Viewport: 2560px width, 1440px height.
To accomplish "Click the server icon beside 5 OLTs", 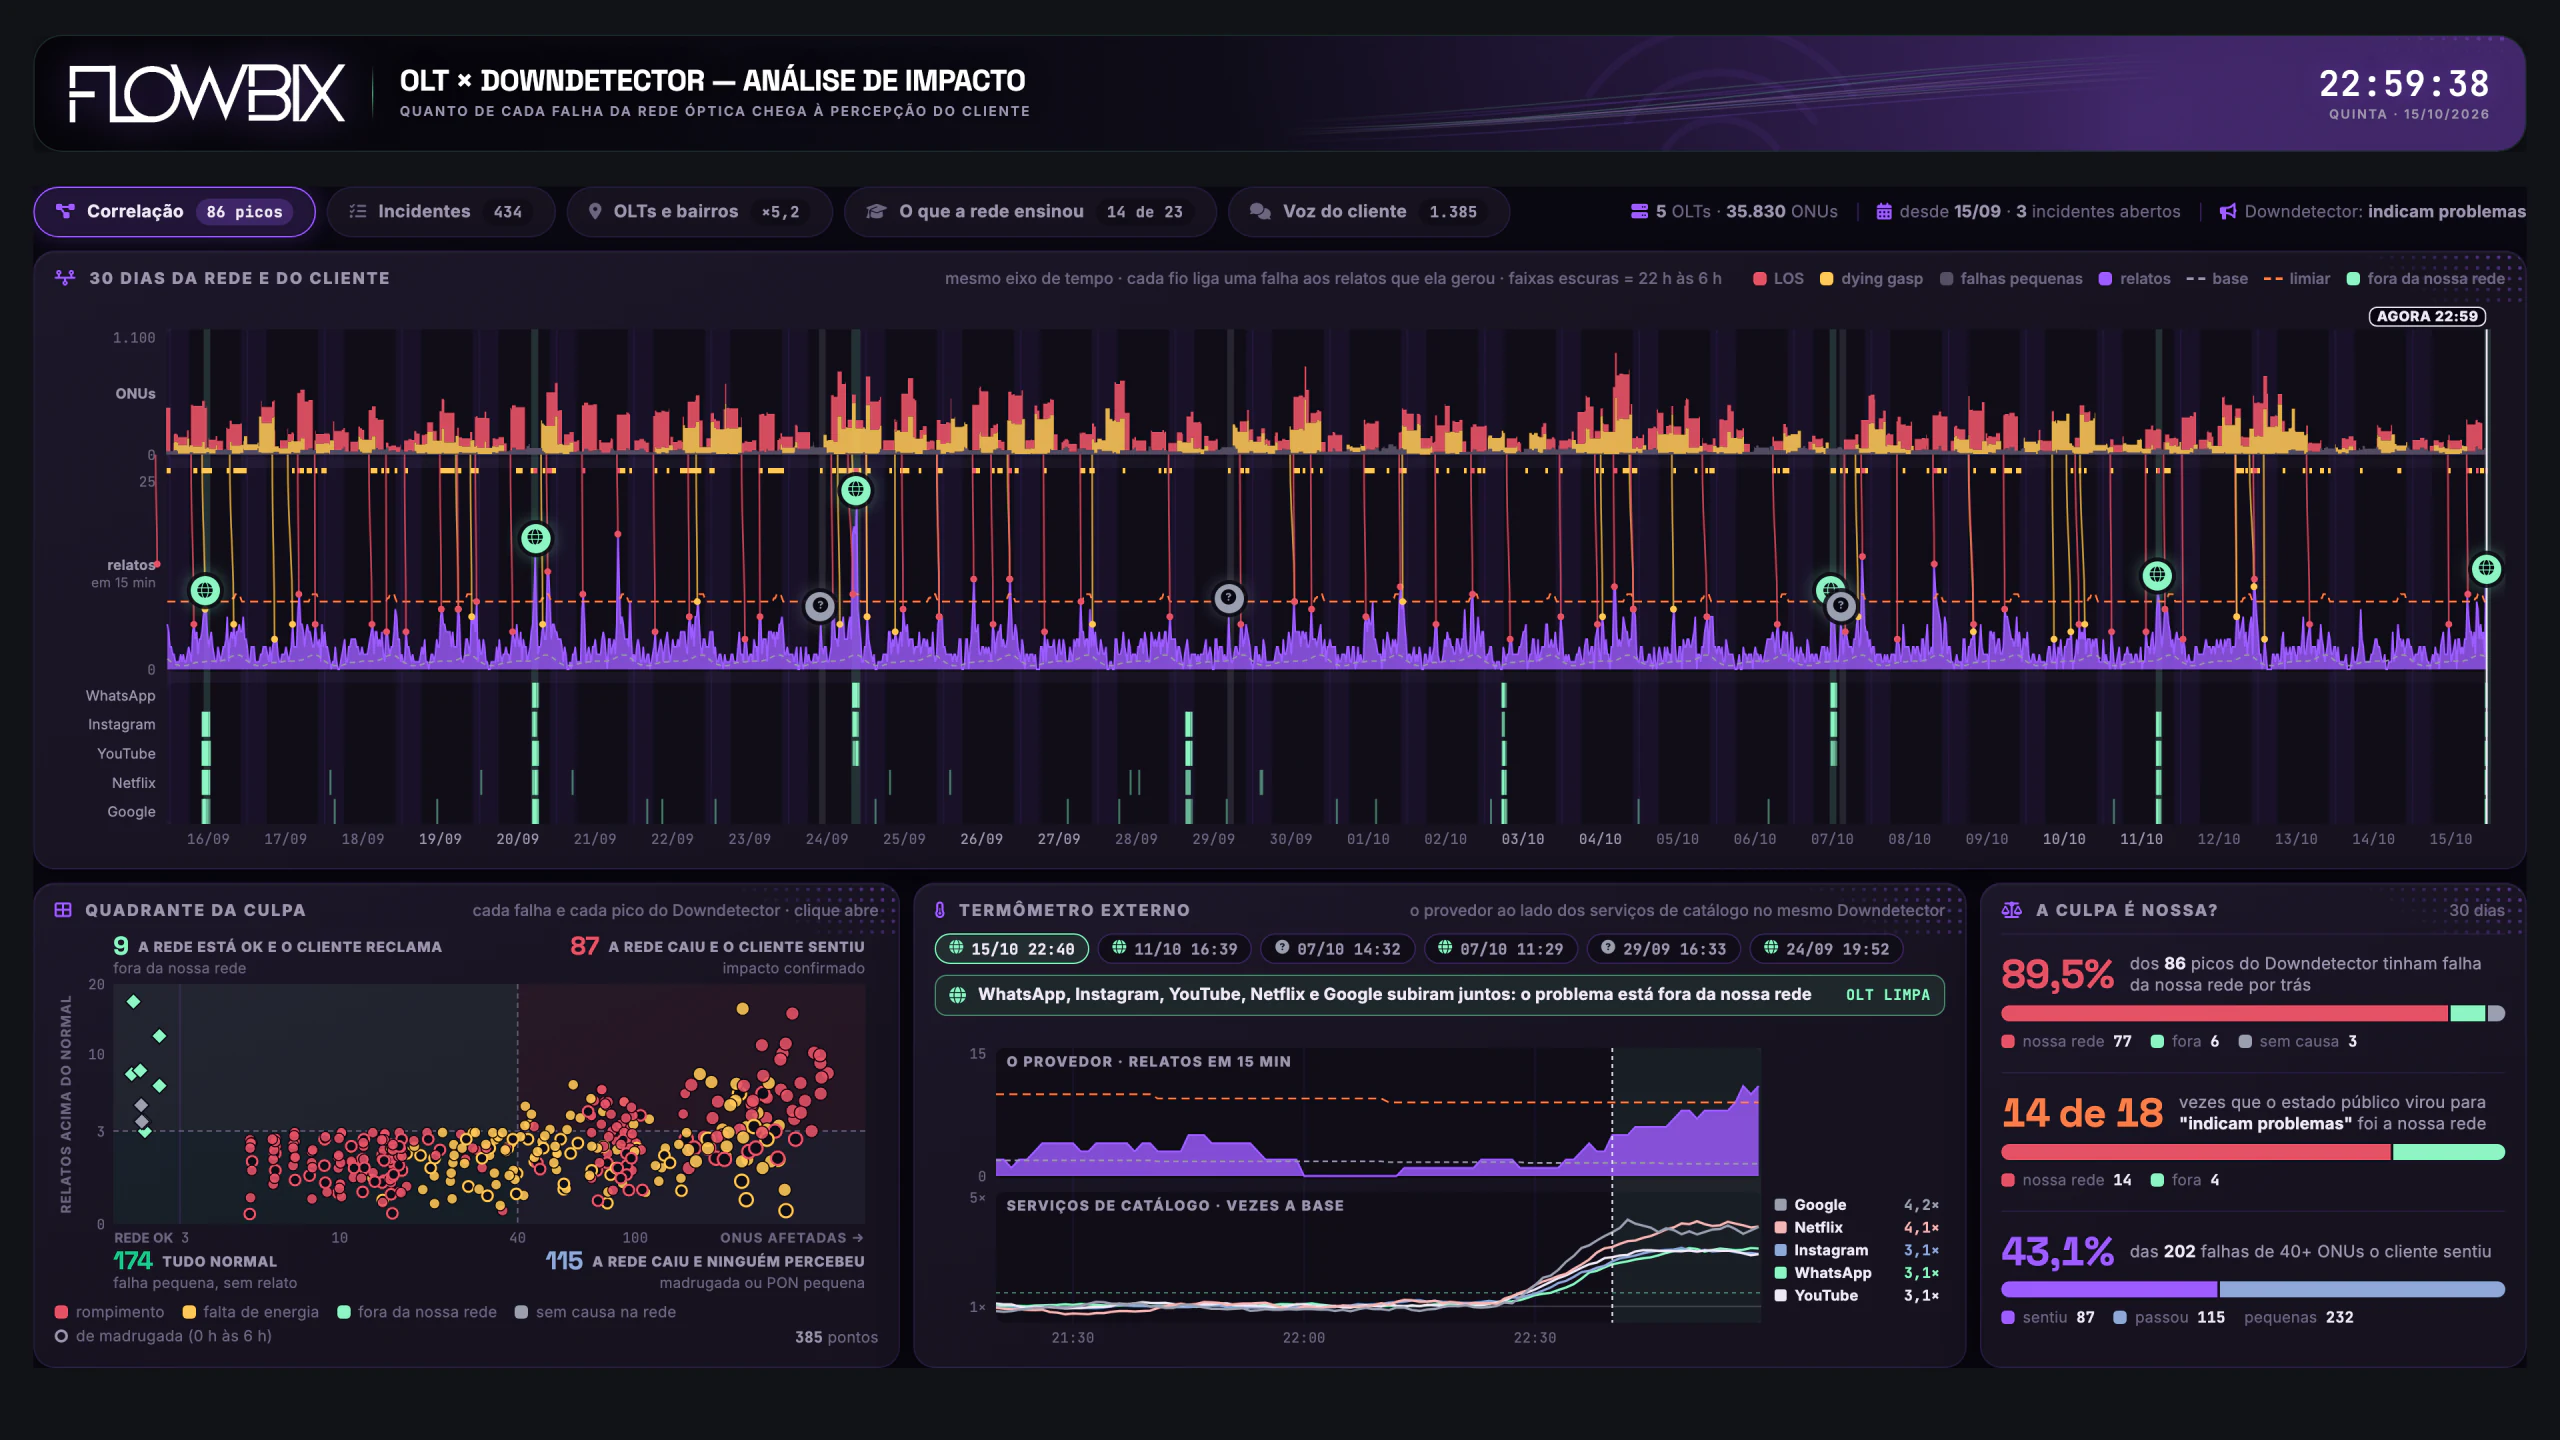I will 1639,212.
